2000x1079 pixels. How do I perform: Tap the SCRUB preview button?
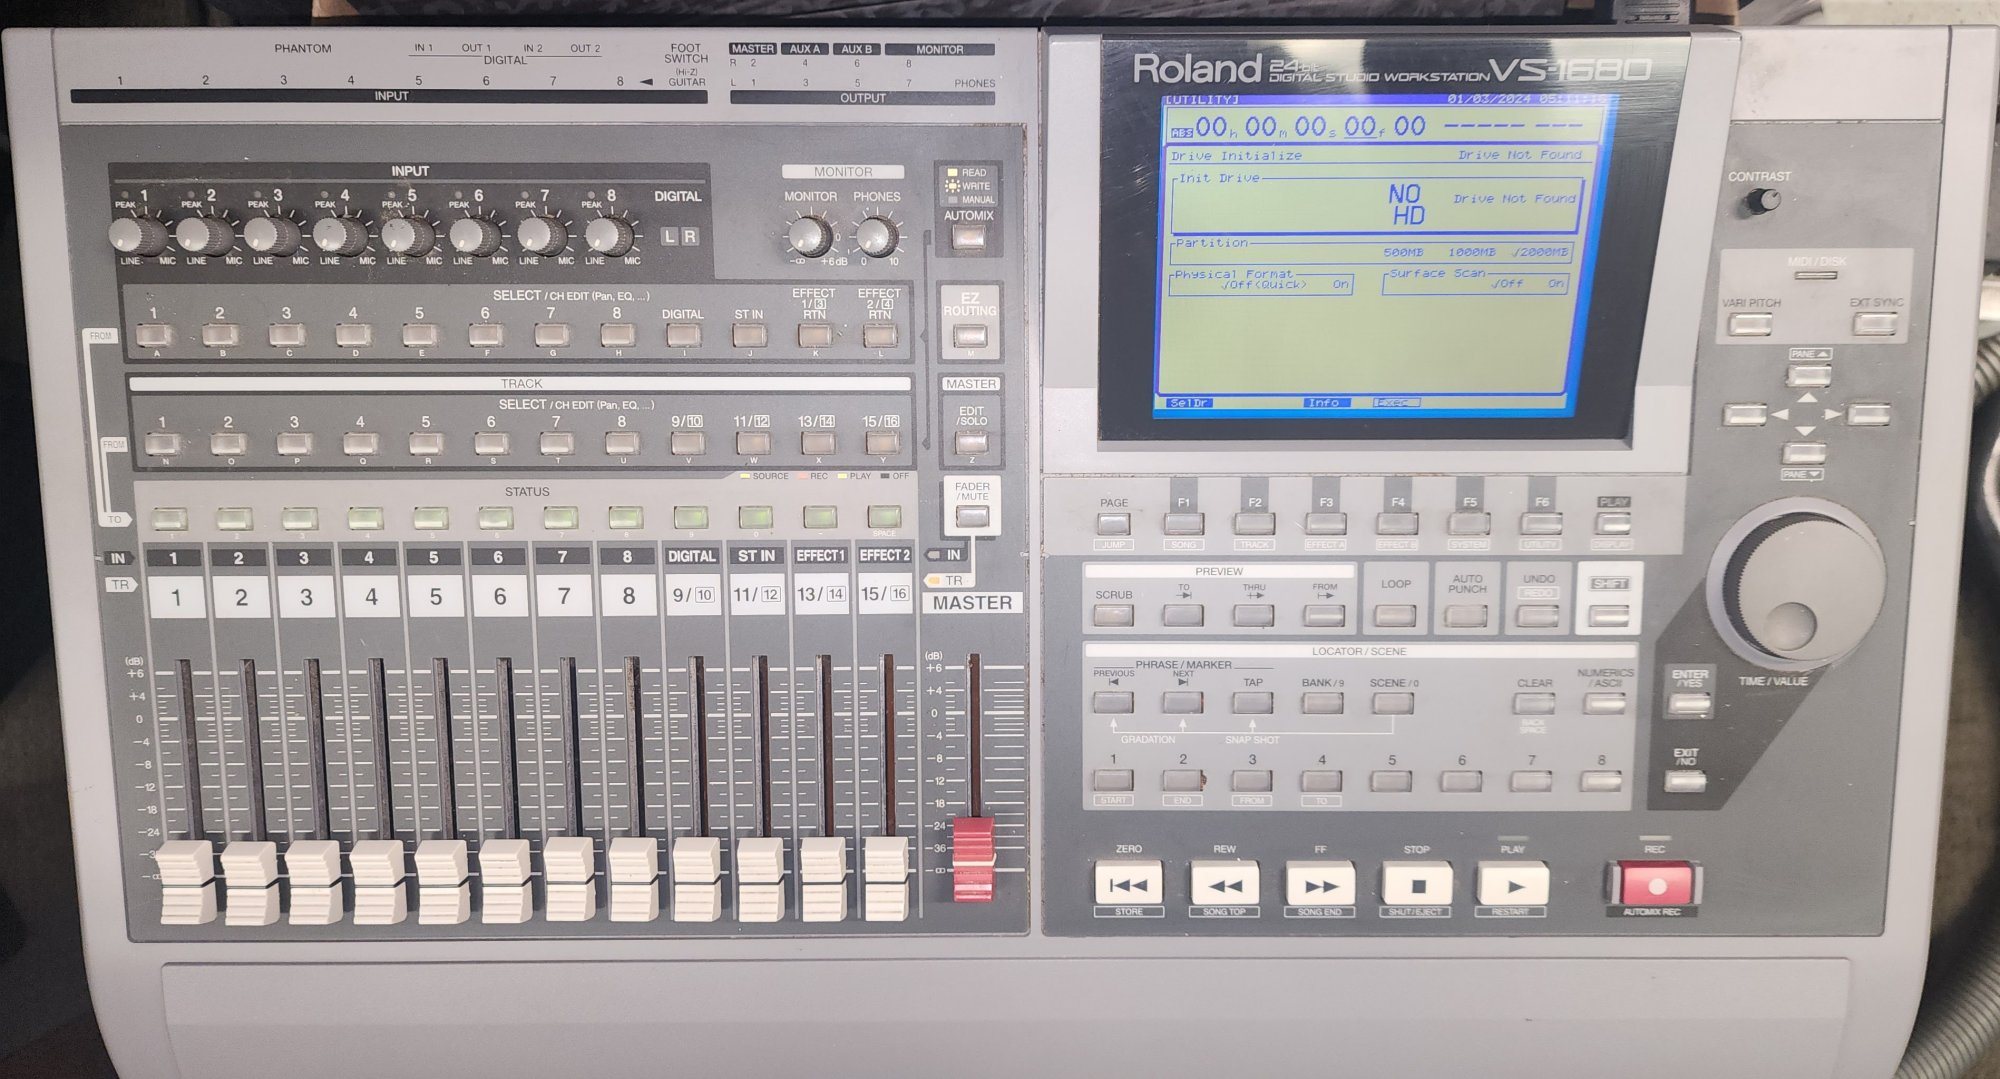coord(1113,615)
